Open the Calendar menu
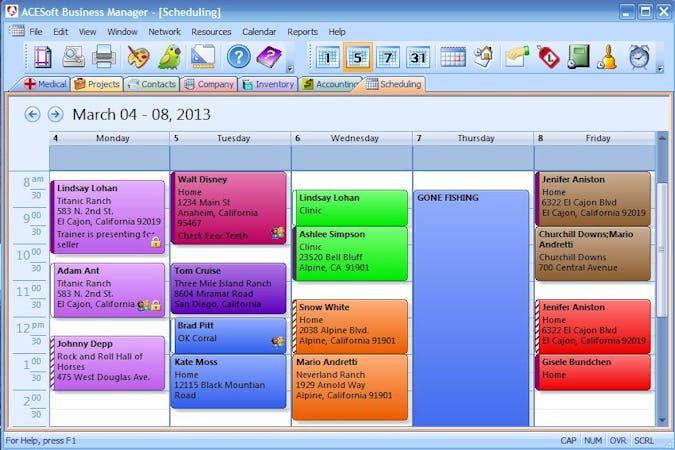 [259, 32]
